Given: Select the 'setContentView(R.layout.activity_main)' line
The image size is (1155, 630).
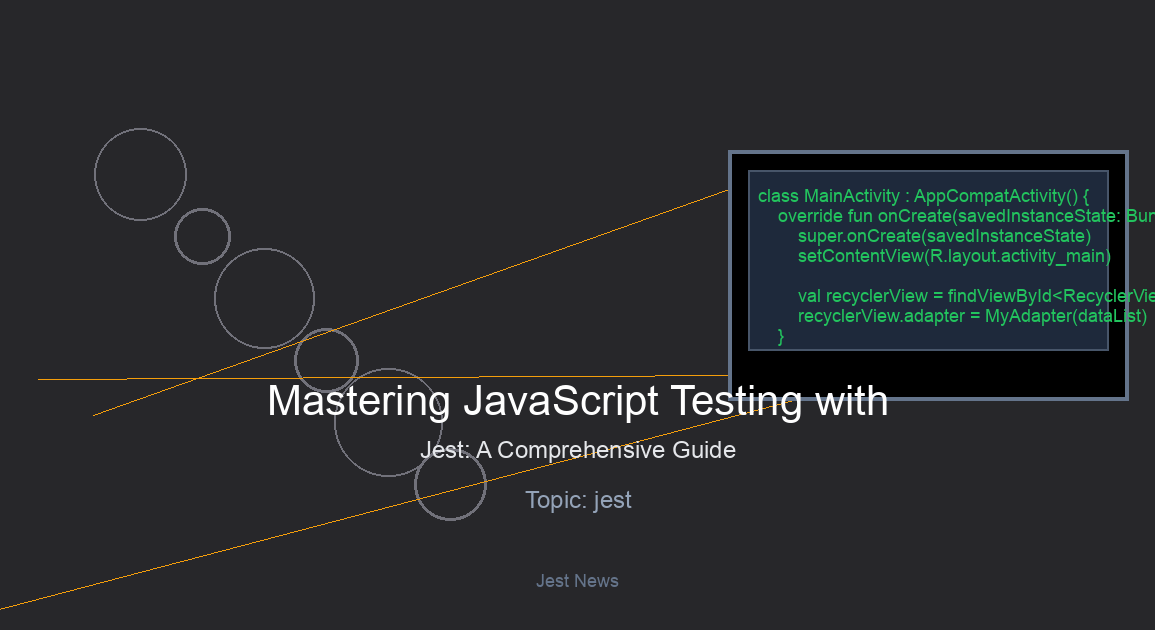Looking at the screenshot, I should (x=953, y=256).
